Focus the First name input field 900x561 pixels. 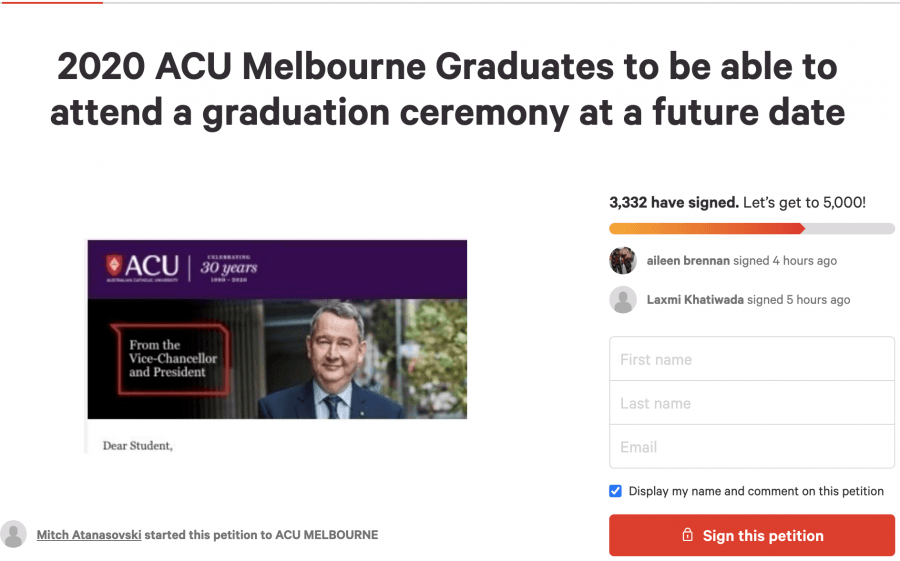point(752,359)
